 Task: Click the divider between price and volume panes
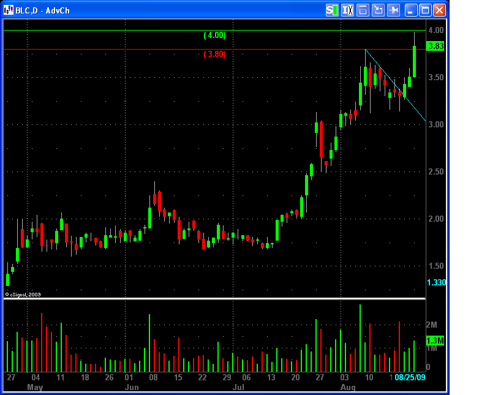pyautogui.click(x=215, y=298)
